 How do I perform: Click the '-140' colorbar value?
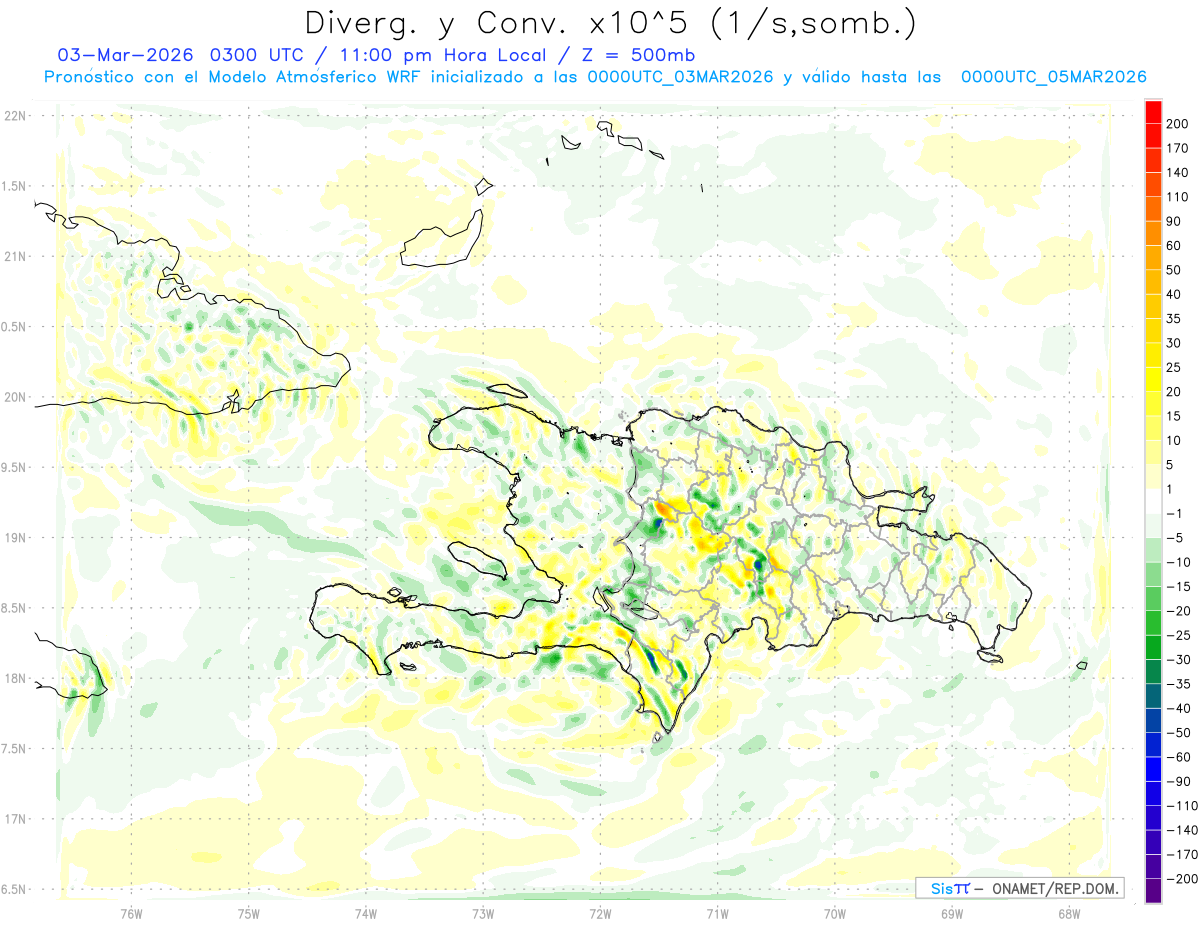[x=1181, y=830]
